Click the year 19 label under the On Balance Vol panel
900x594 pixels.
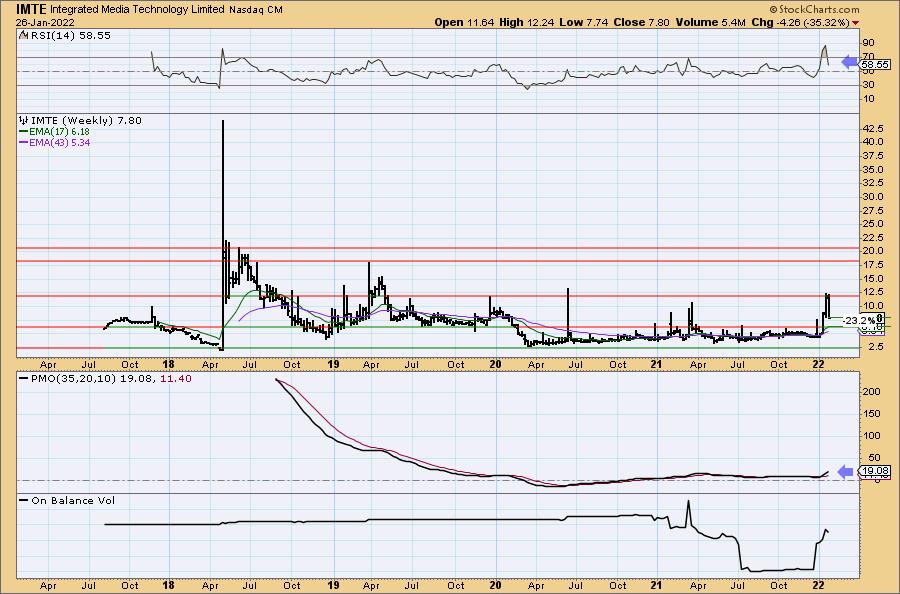coord(333,585)
